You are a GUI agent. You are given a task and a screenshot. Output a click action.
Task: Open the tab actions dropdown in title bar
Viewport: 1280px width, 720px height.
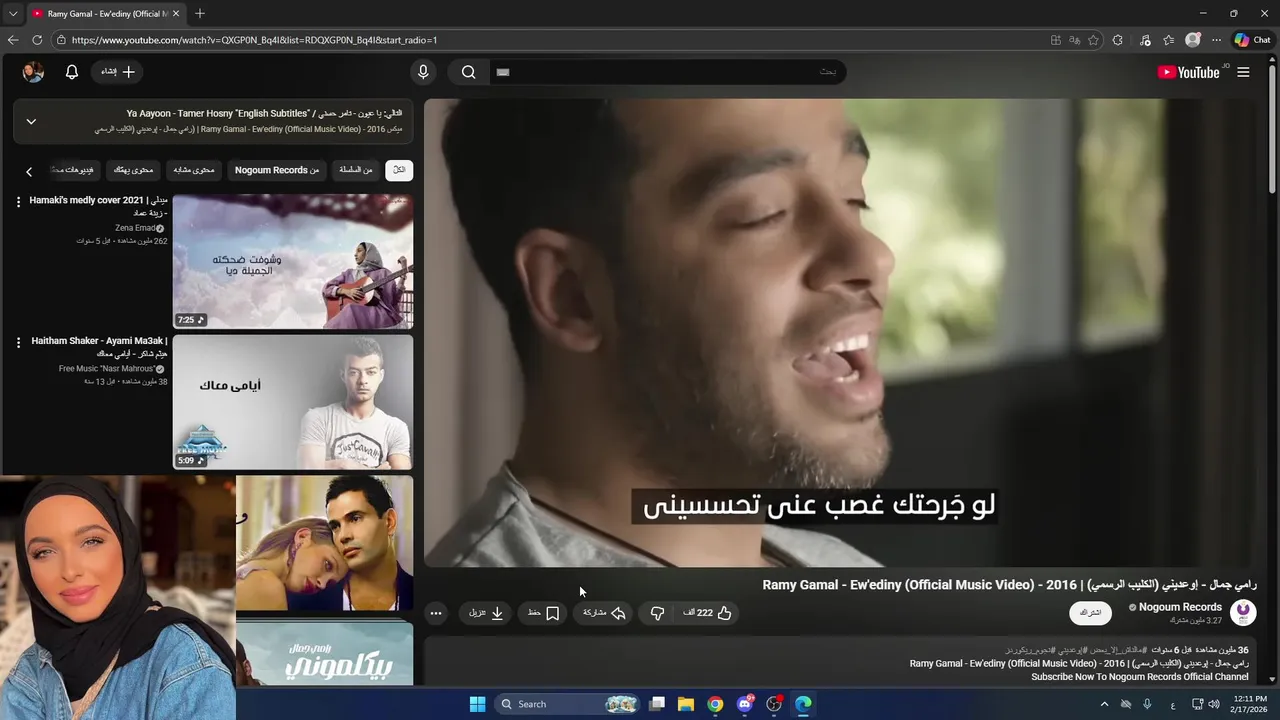point(13,14)
